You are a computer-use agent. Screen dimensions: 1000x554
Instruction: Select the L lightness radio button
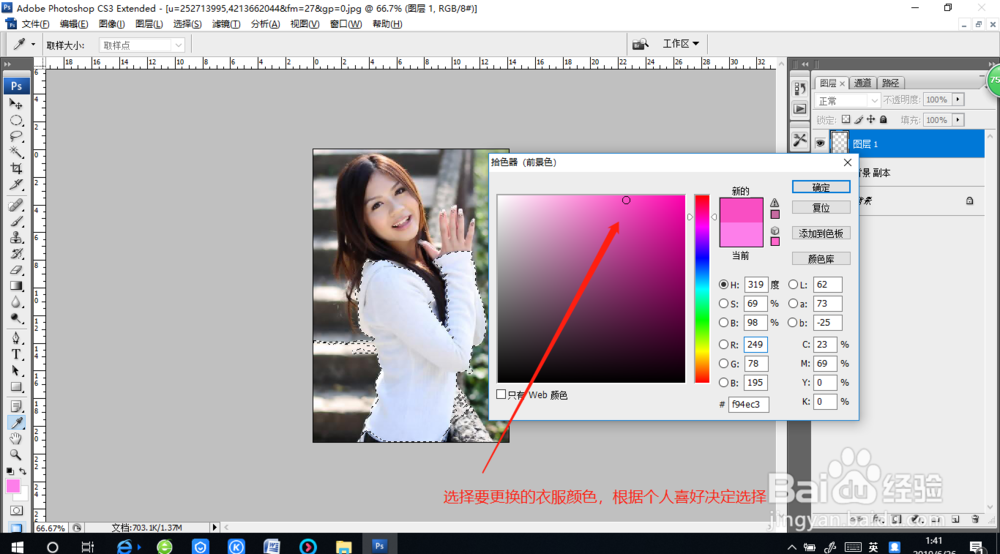coord(793,284)
